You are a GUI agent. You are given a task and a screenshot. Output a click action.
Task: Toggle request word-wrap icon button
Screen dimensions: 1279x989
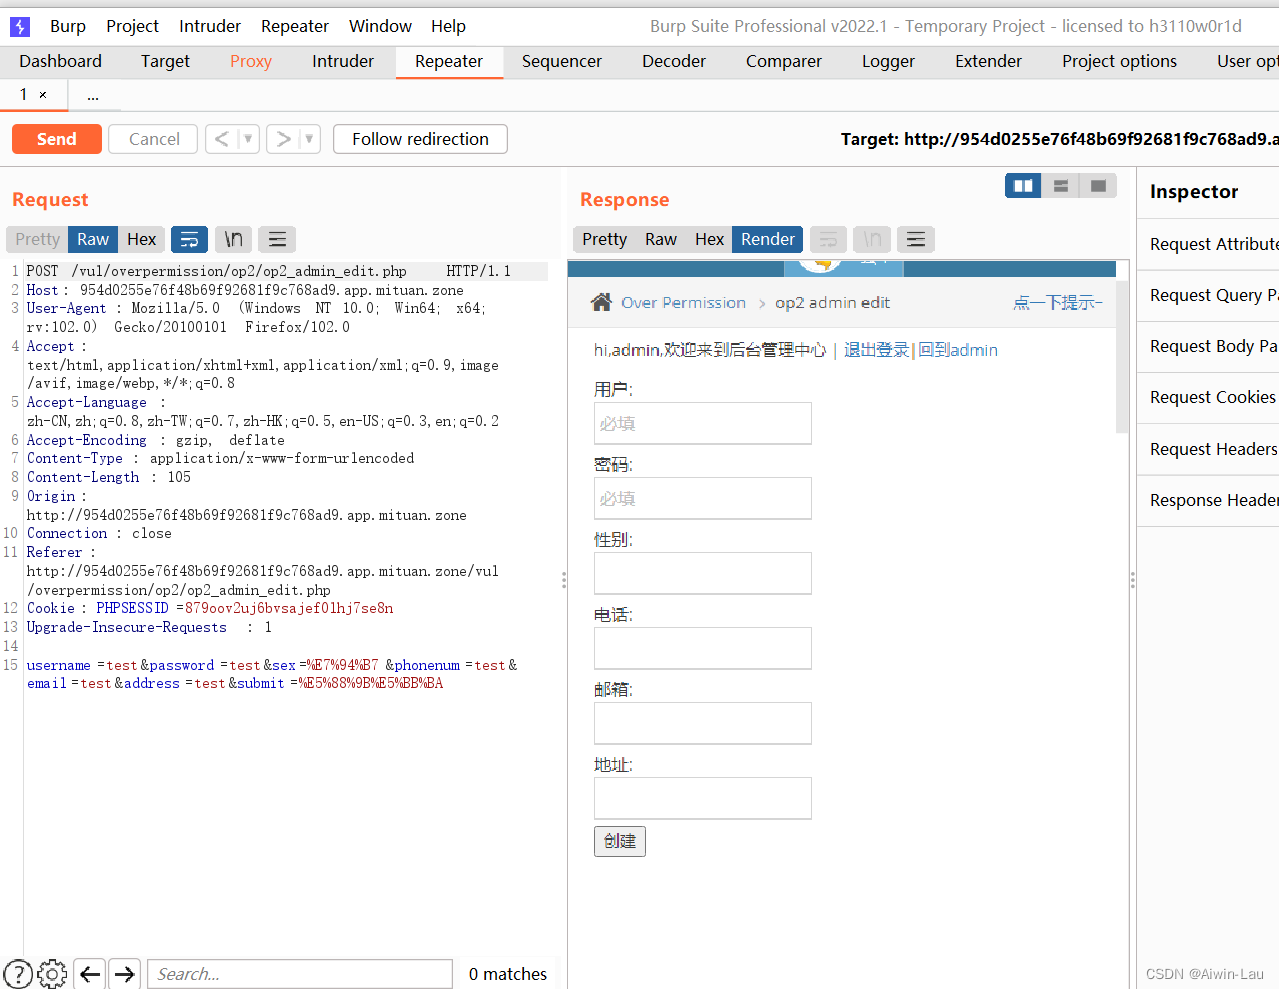pyautogui.click(x=189, y=239)
